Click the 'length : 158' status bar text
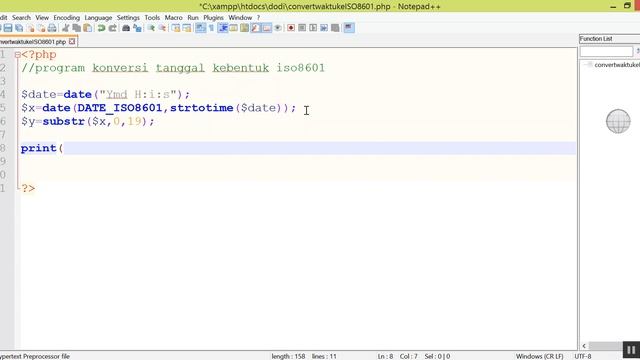This screenshot has height=360, width=640. pyautogui.click(x=288, y=356)
